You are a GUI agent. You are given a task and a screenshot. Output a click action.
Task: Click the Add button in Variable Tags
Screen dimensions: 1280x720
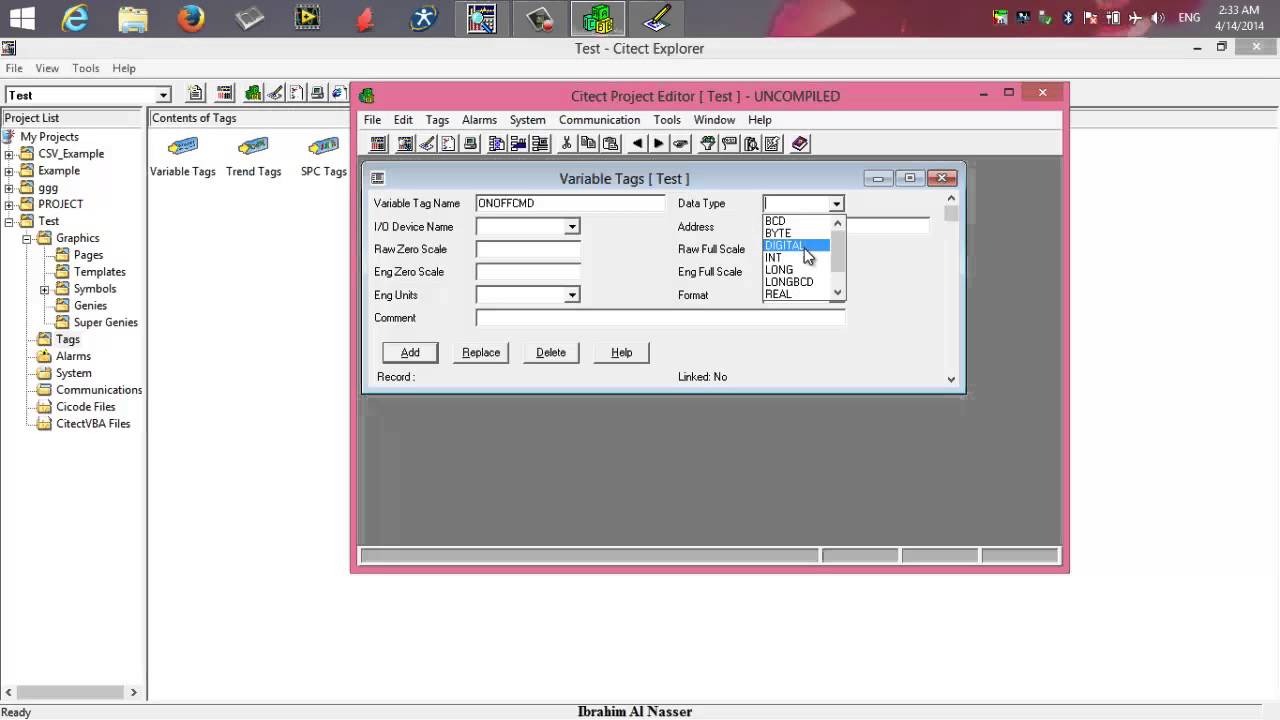[410, 352]
